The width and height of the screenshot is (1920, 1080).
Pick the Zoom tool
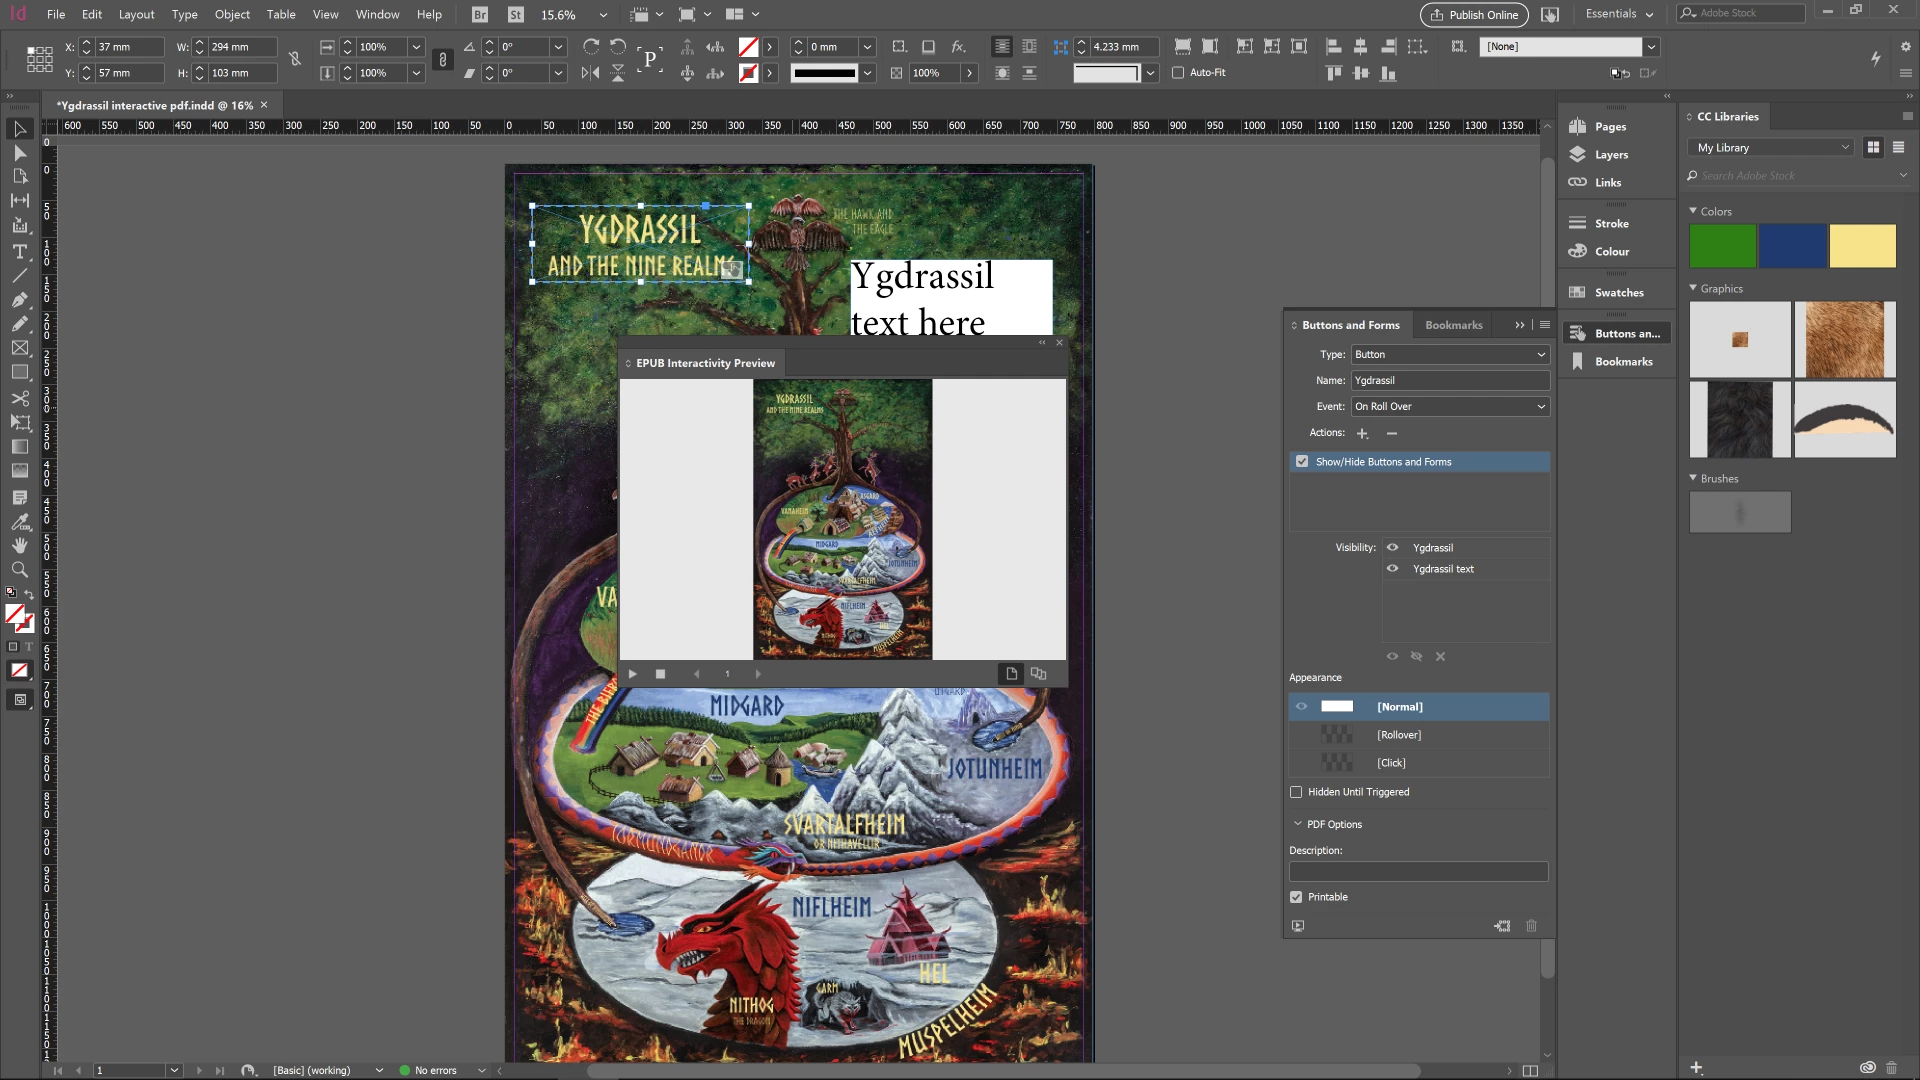tap(19, 570)
